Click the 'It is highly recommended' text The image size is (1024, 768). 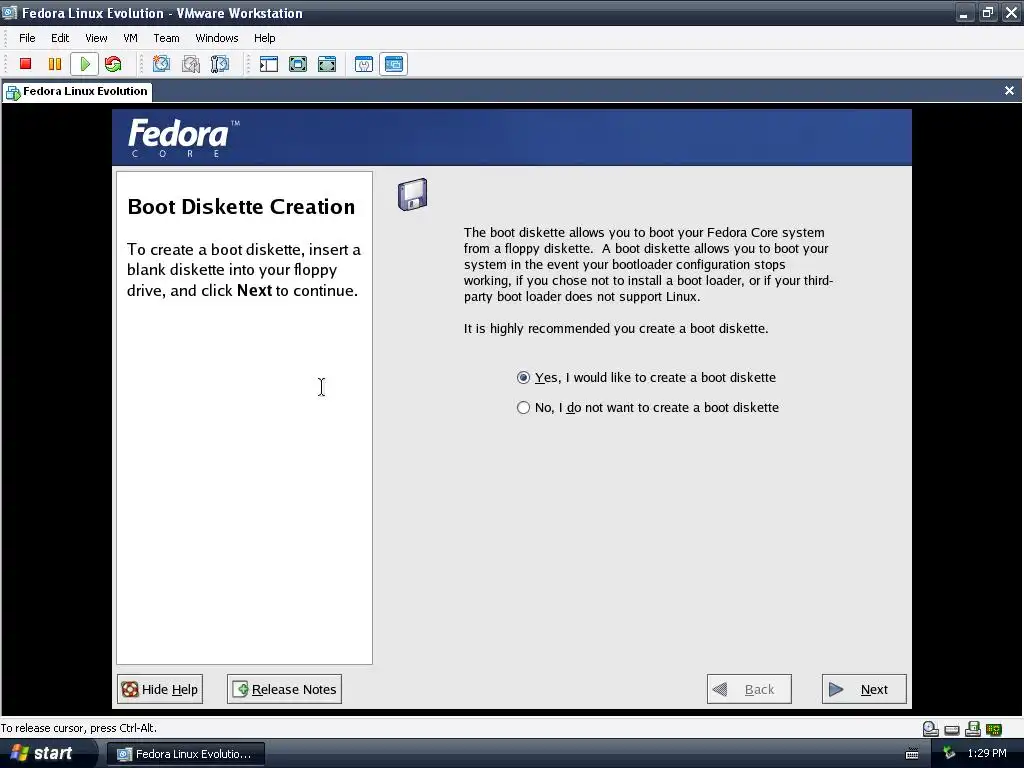click(x=616, y=328)
